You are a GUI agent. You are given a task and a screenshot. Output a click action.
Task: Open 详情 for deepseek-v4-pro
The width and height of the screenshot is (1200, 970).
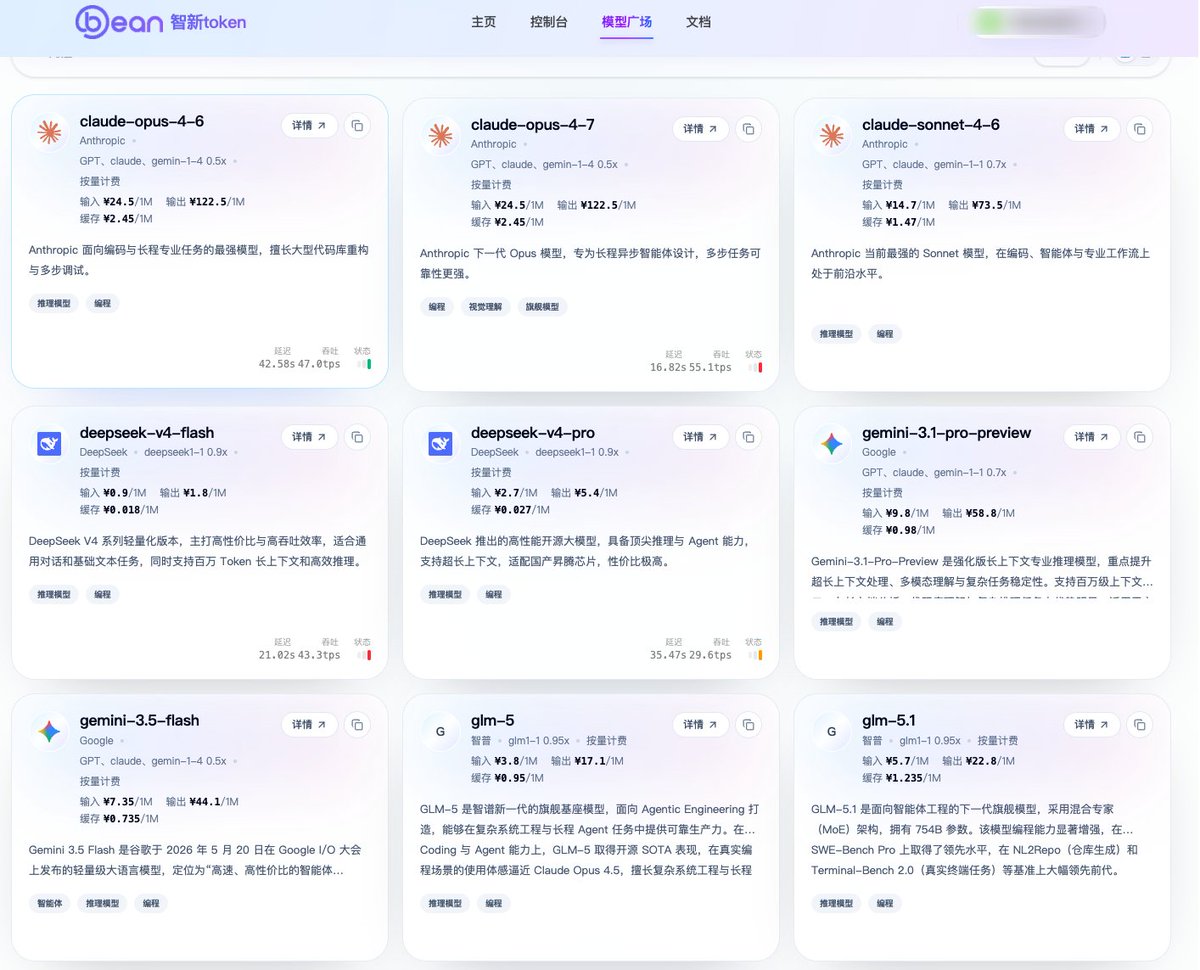[x=700, y=437]
